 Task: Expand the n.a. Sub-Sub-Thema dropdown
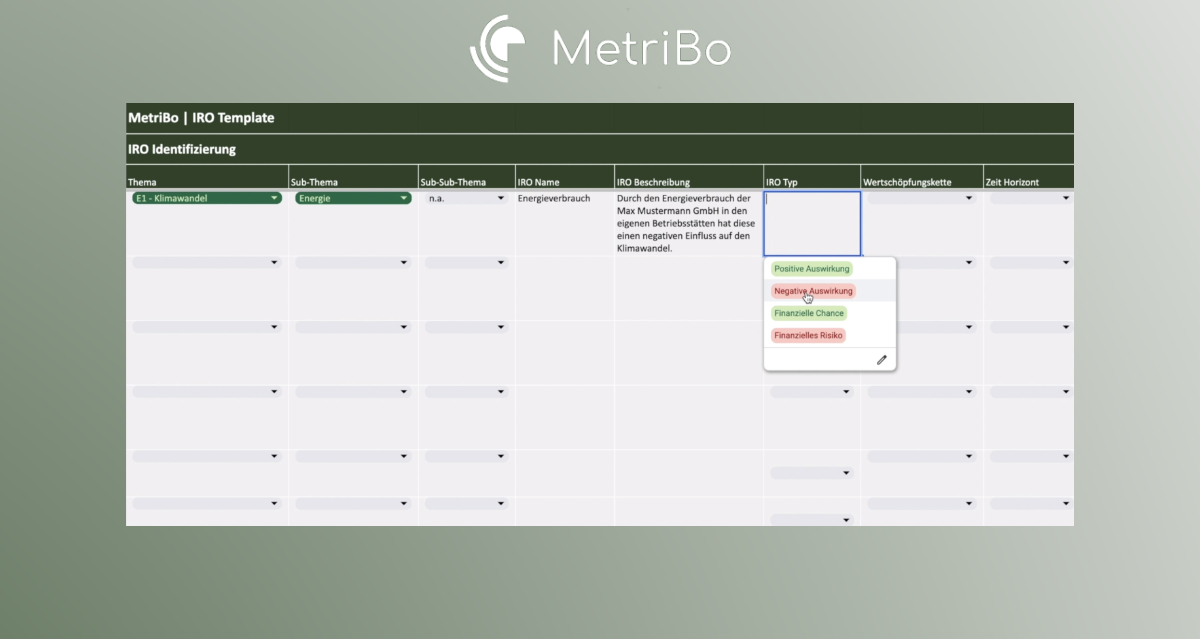(x=466, y=198)
